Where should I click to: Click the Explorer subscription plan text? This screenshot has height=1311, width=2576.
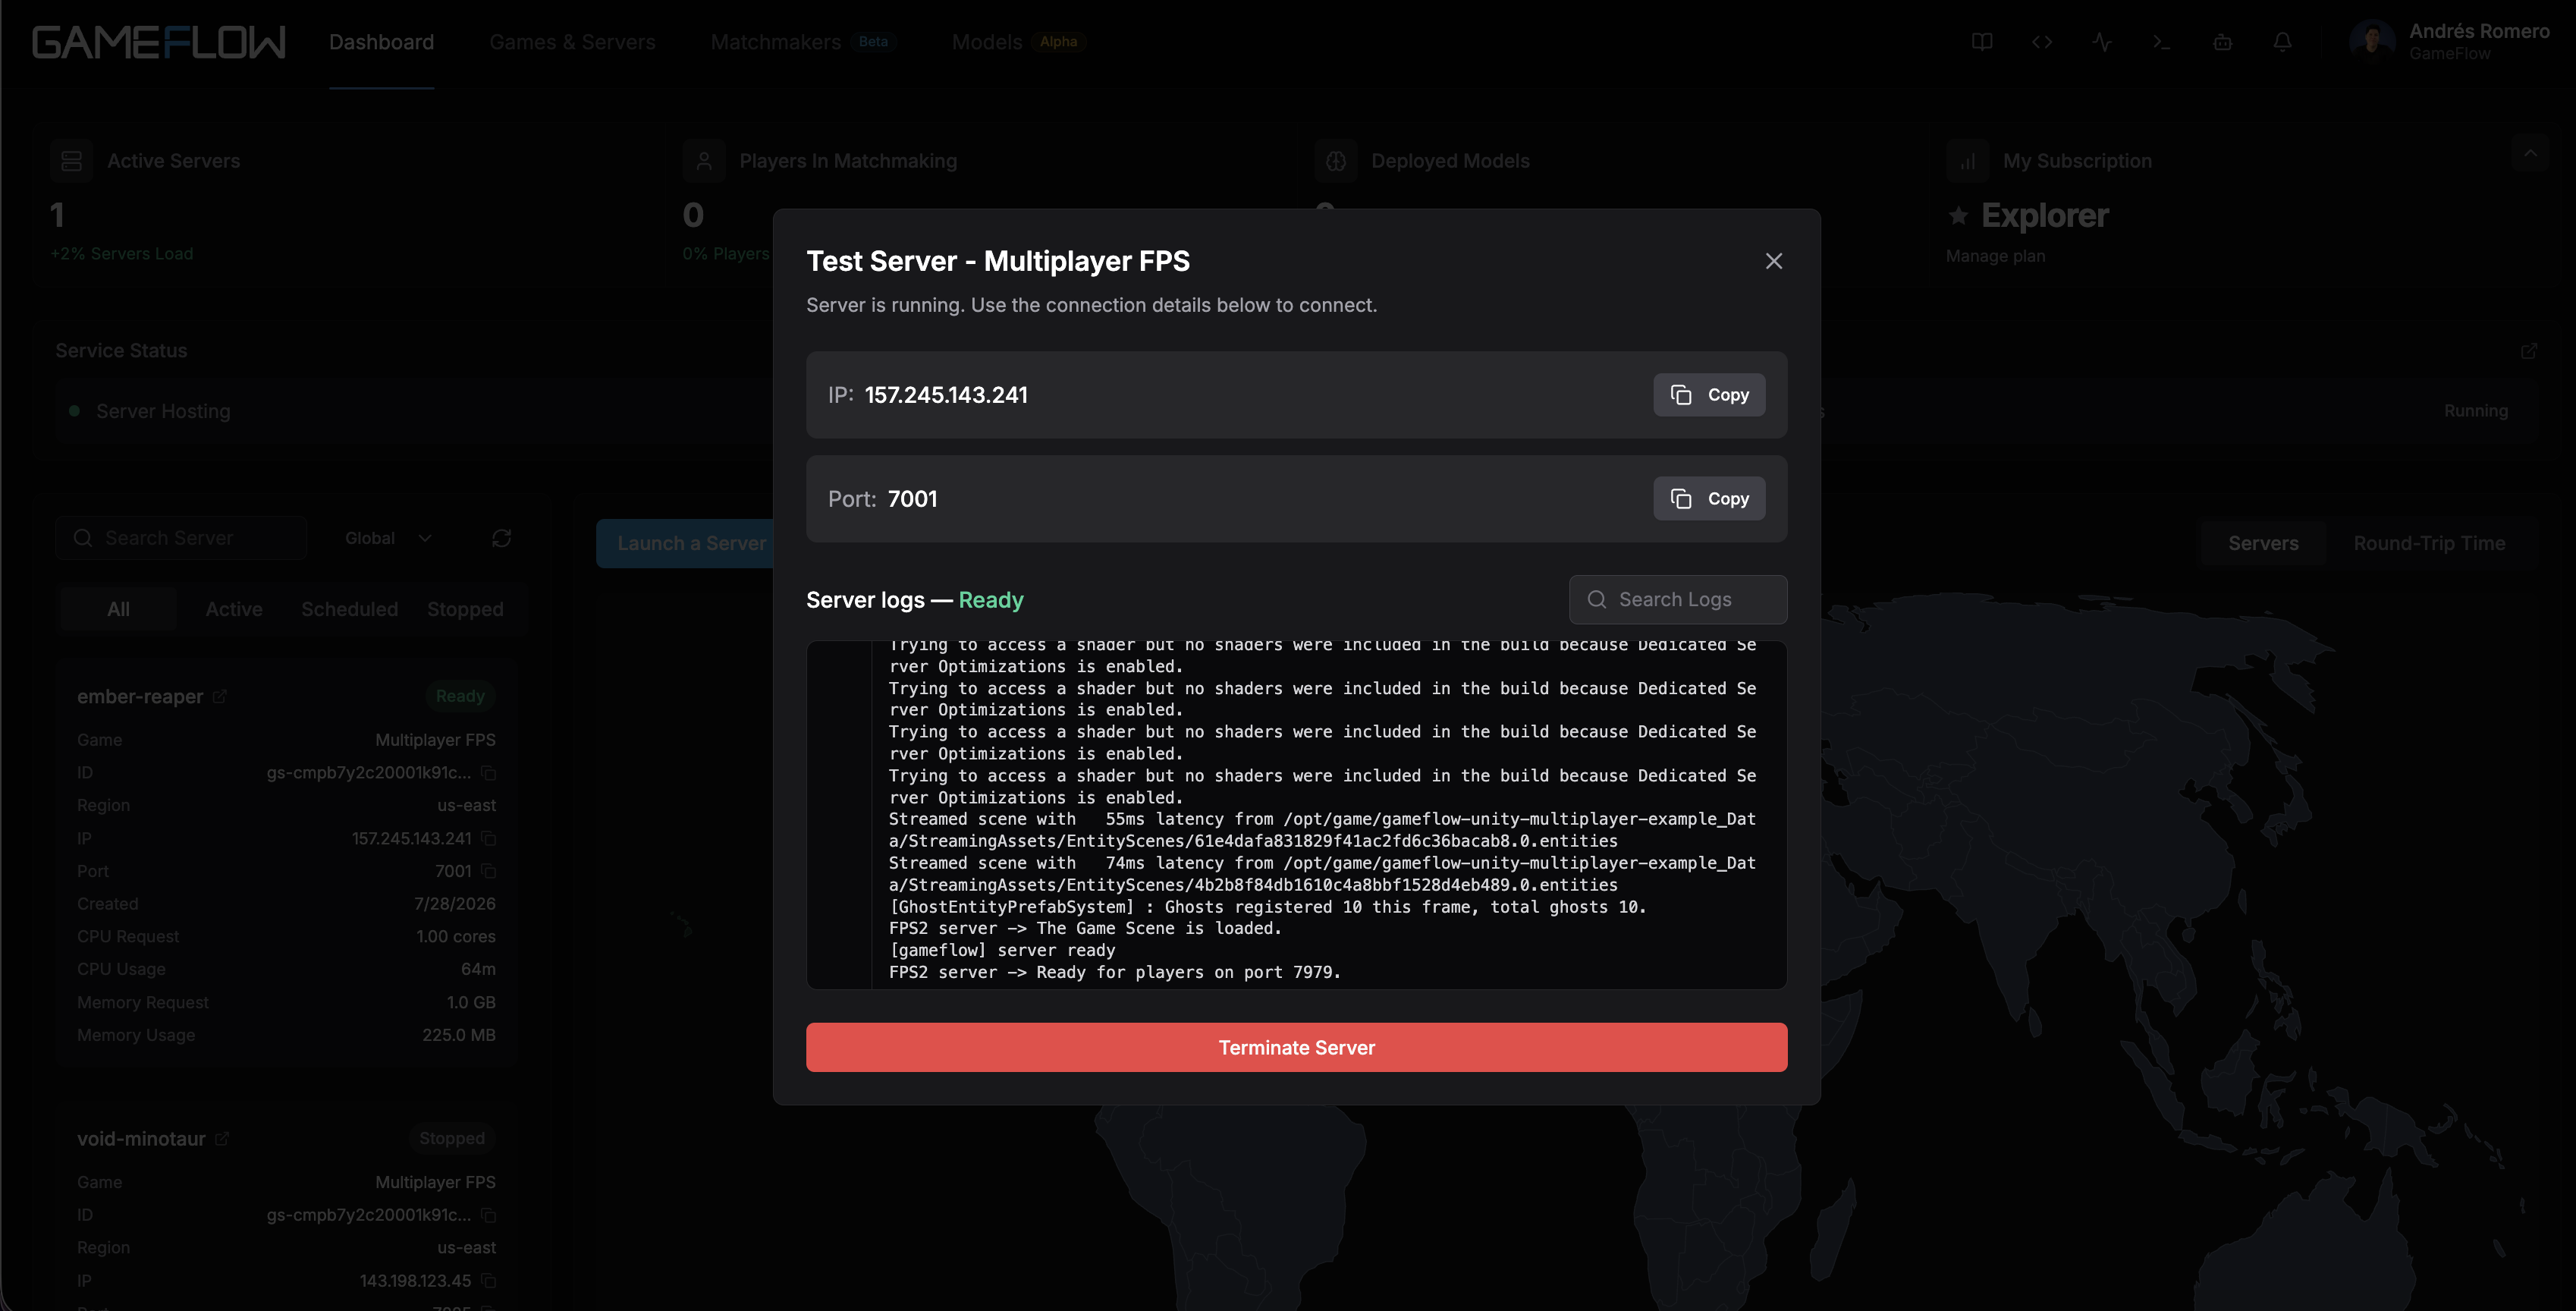pyautogui.click(x=2045, y=215)
